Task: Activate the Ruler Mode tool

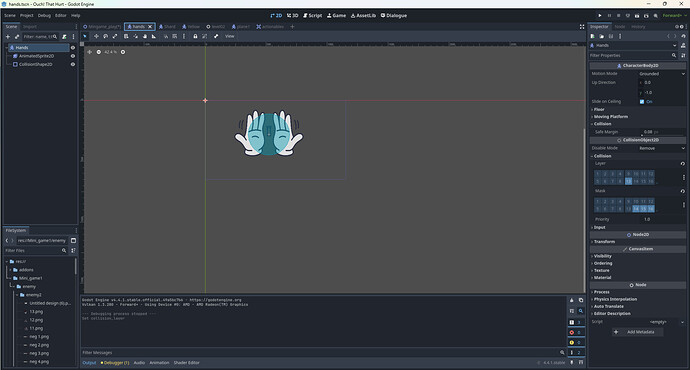Action: tap(154, 37)
